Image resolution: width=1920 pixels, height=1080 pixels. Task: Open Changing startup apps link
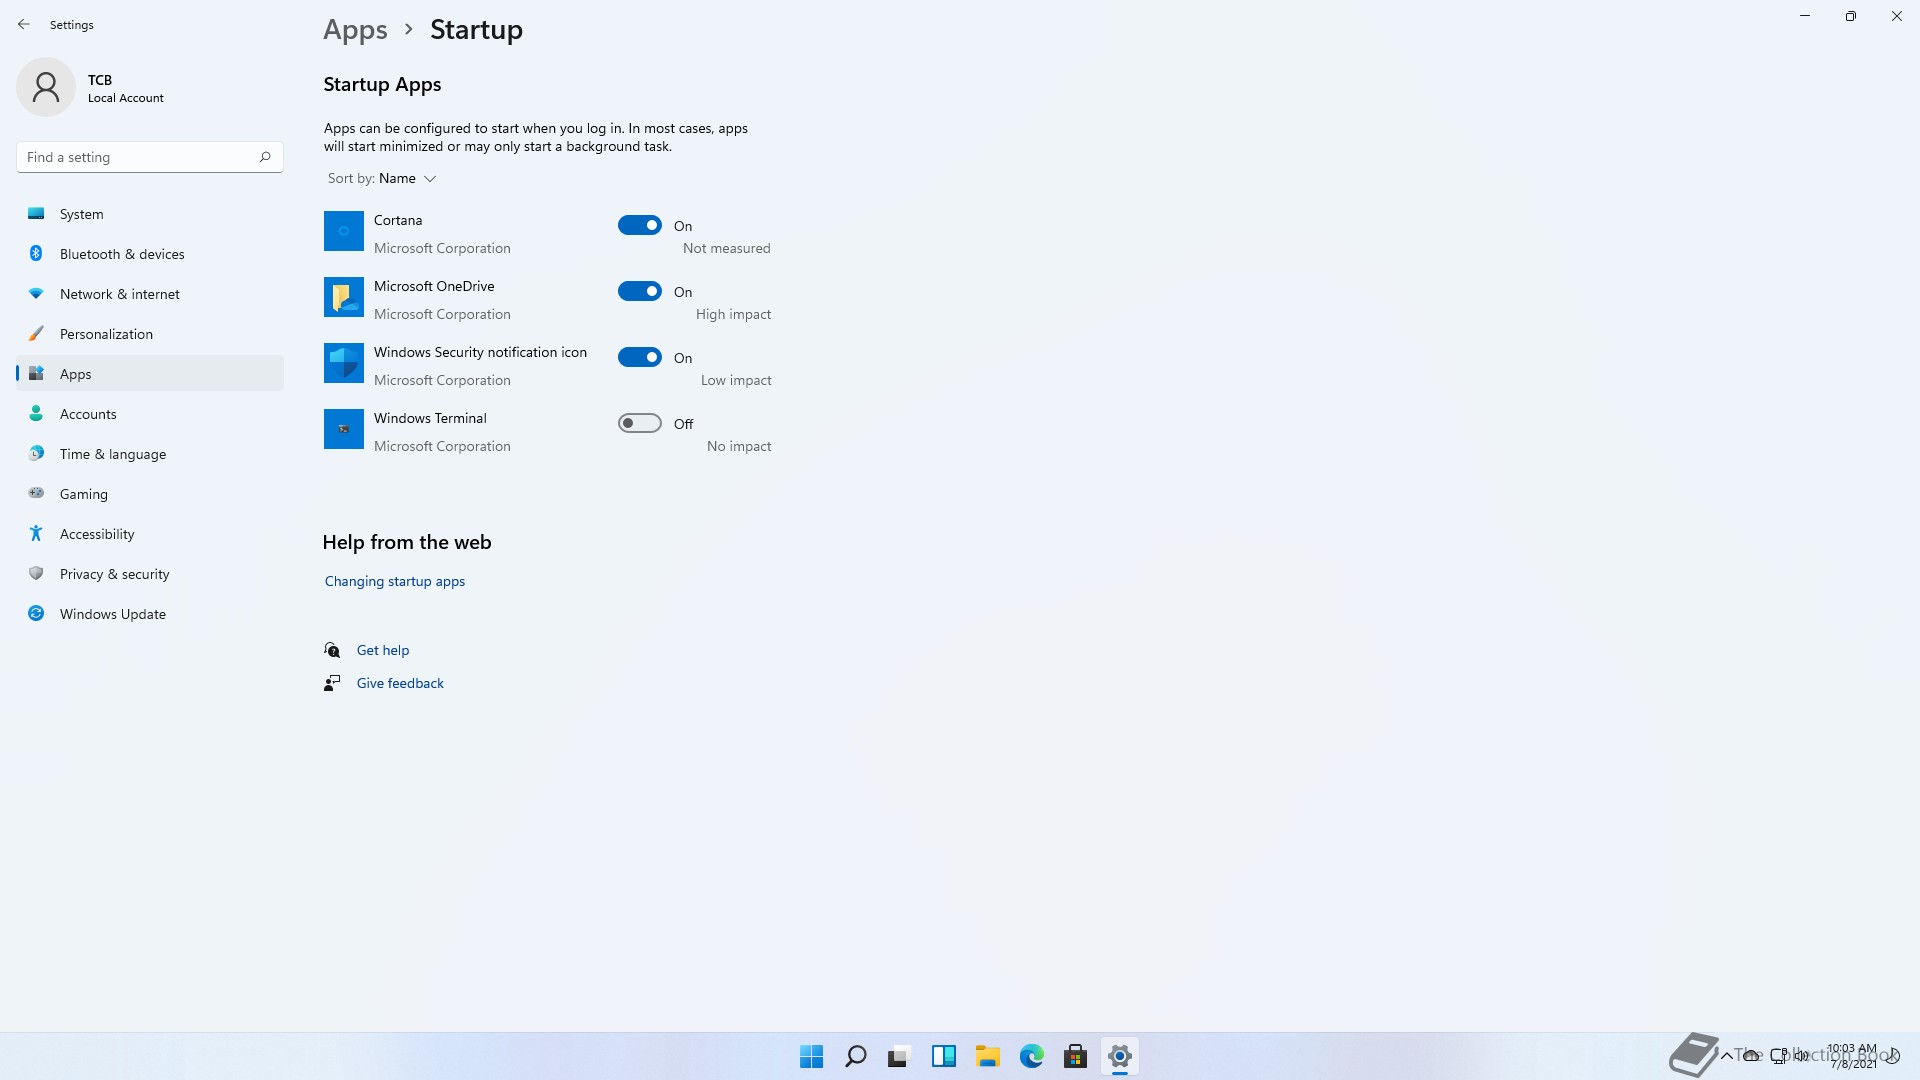tap(395, 581)
